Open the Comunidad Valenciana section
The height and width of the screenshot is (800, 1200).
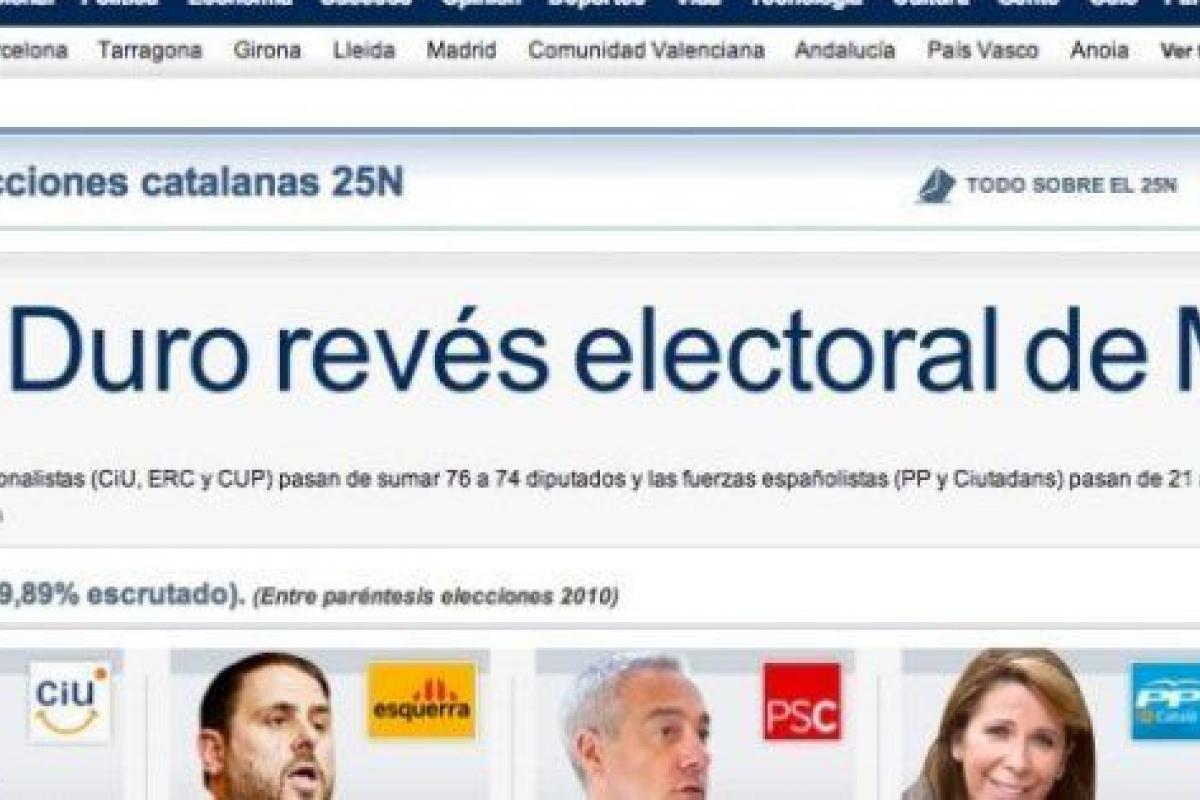click(646, 50)
